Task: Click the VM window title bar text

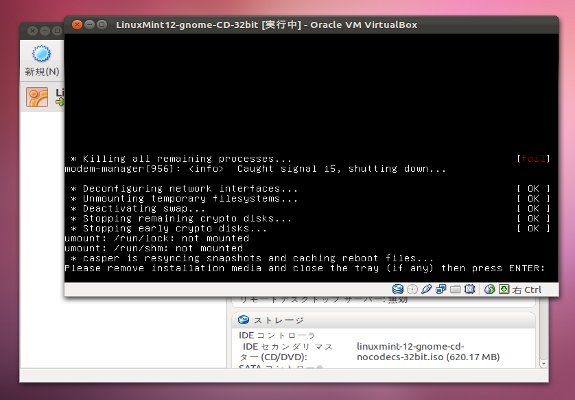Action: point(267,25)
